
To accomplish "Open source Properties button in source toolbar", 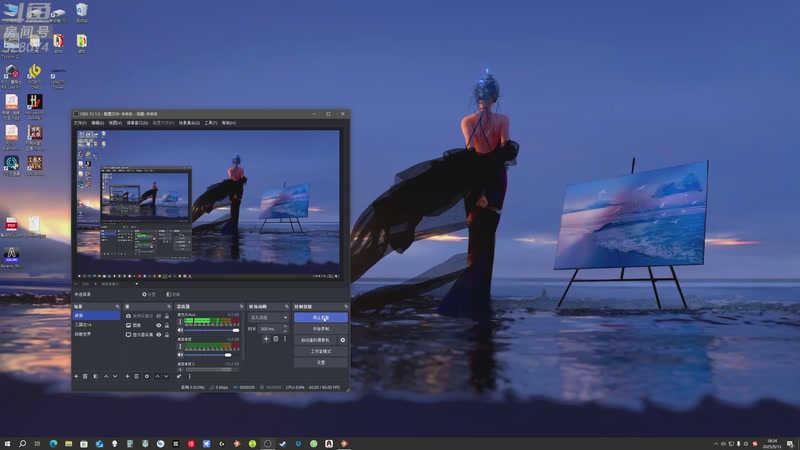I will tap(148, 294).
